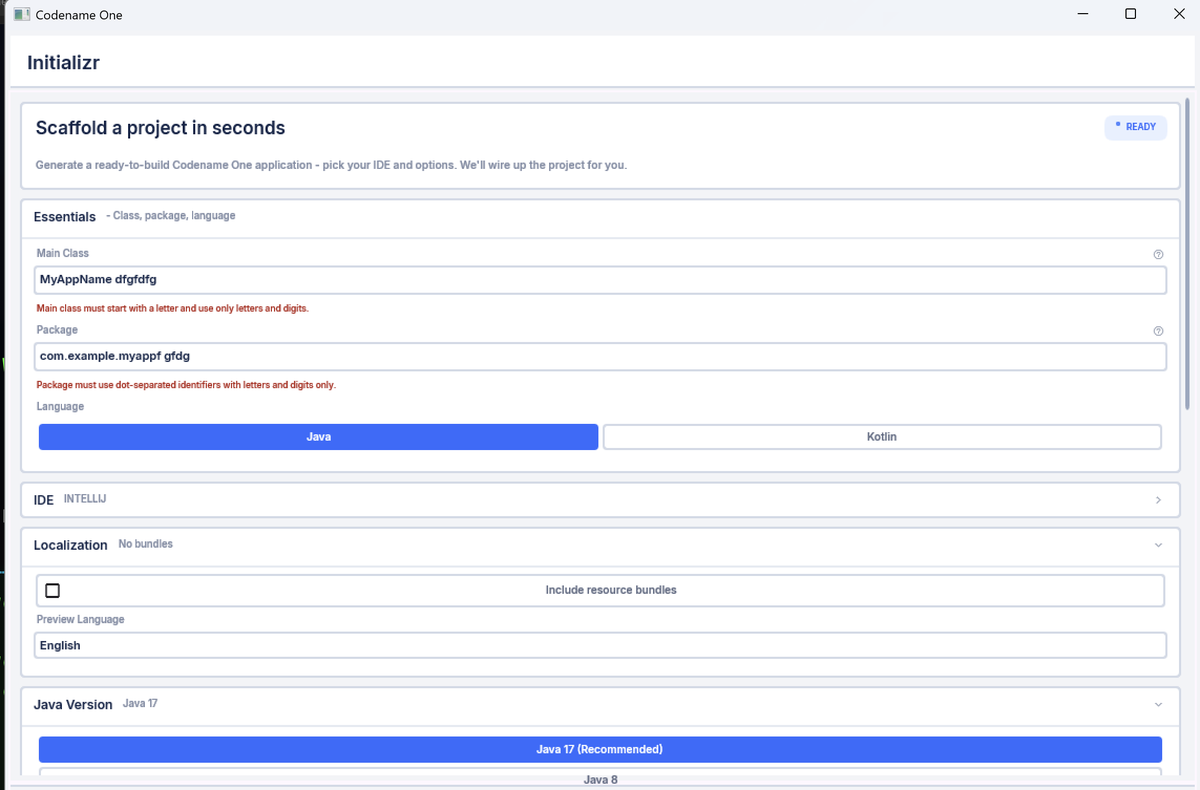Open the Preview Language English dropdown

click(x=600, y=645)
